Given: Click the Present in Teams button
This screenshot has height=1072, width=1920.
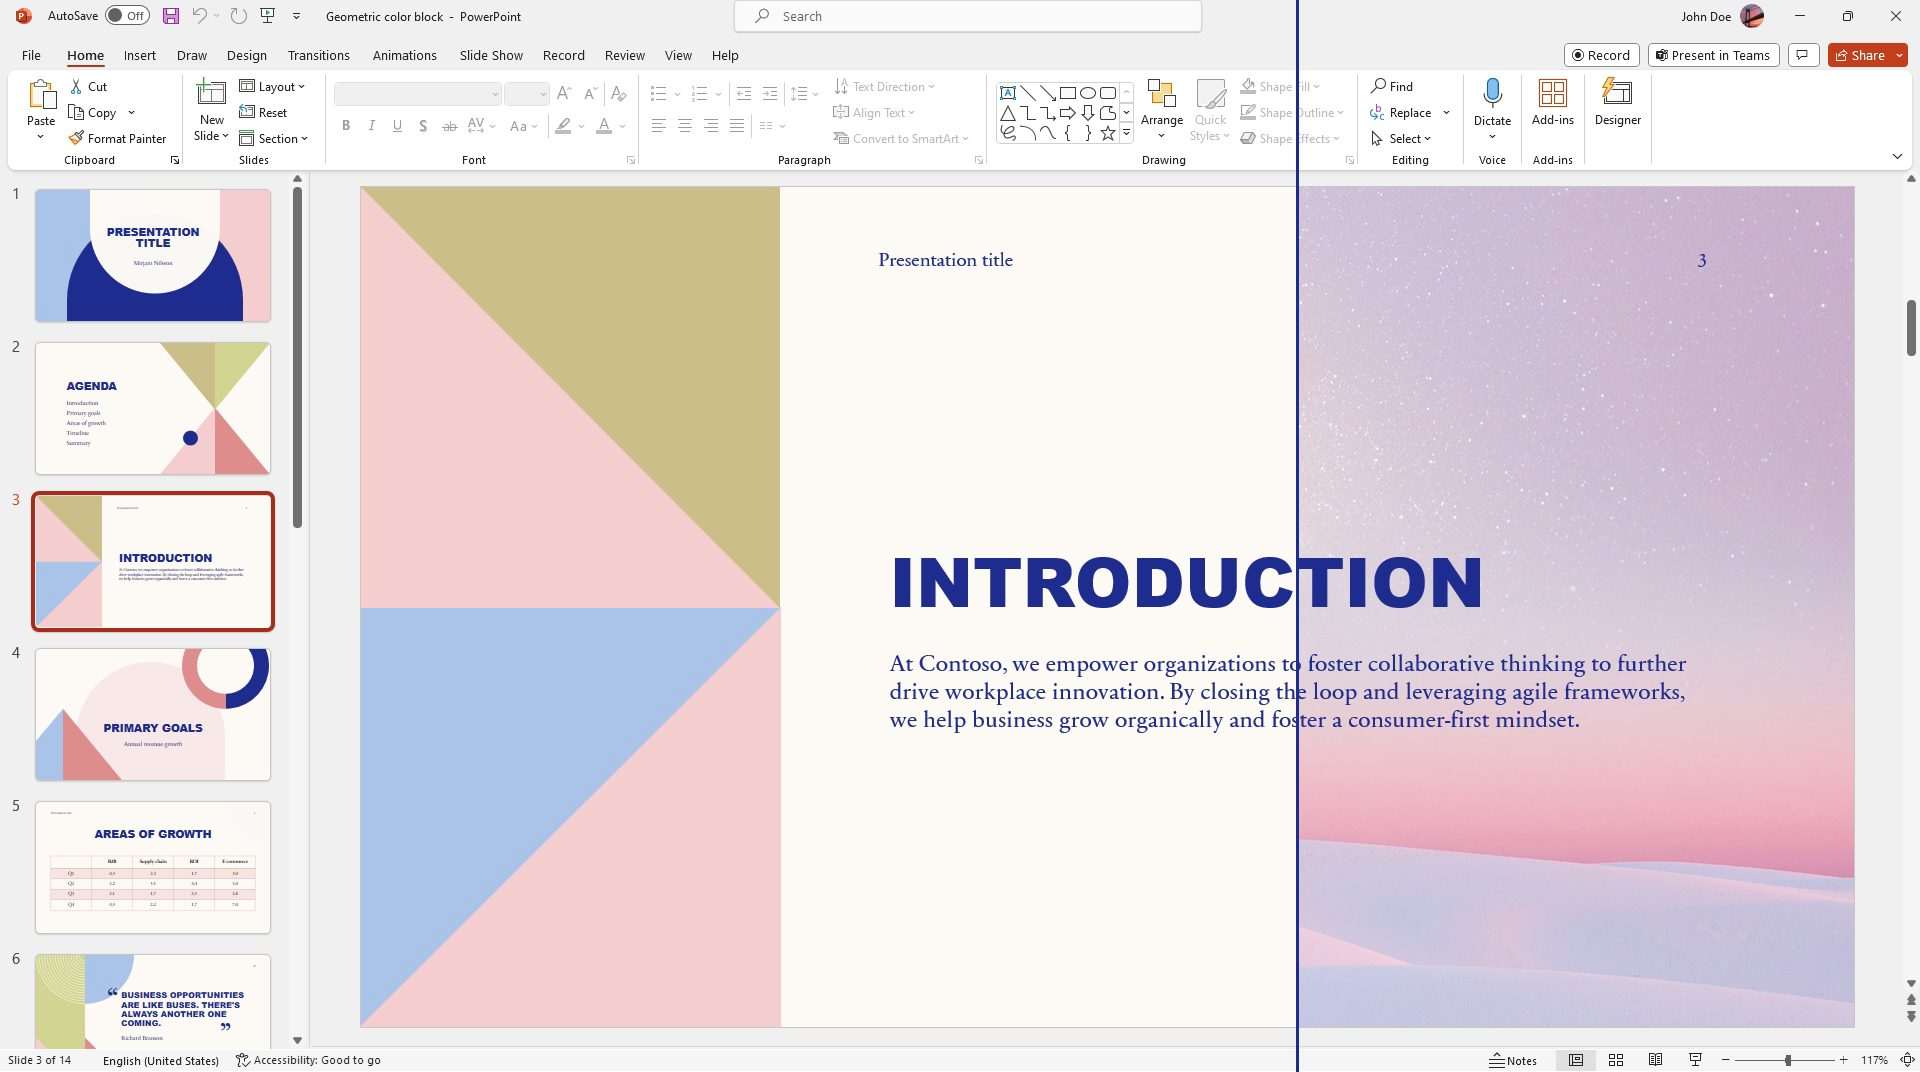Looking at the screenshot, I should click(1713, 56).
